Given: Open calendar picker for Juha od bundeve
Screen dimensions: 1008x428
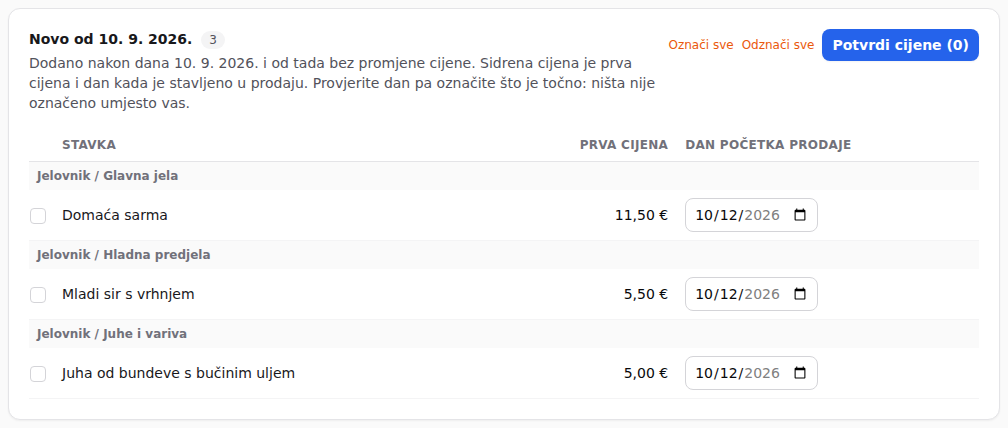Looking at the screenshot, I should (x=800, y=373).
